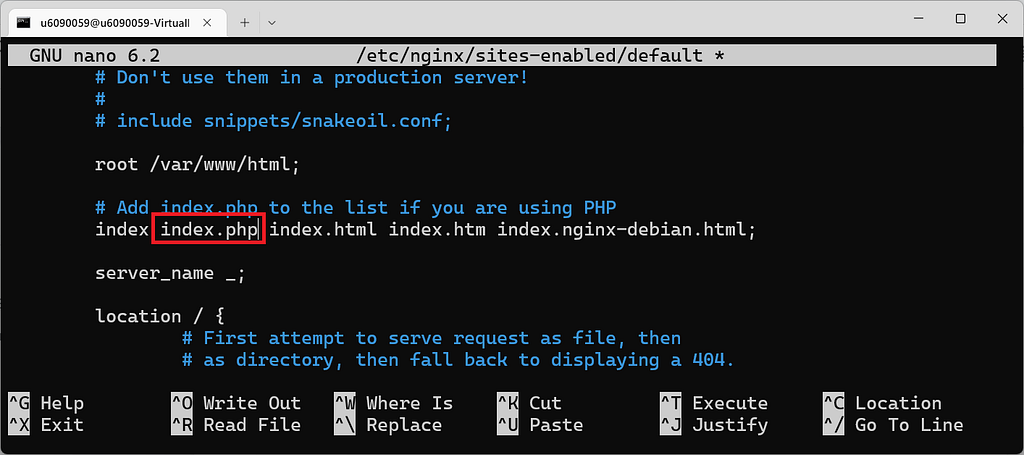Click the ^T Execute shortcut
Viewport: 1024px width, 455px height.
coord(714,403)
